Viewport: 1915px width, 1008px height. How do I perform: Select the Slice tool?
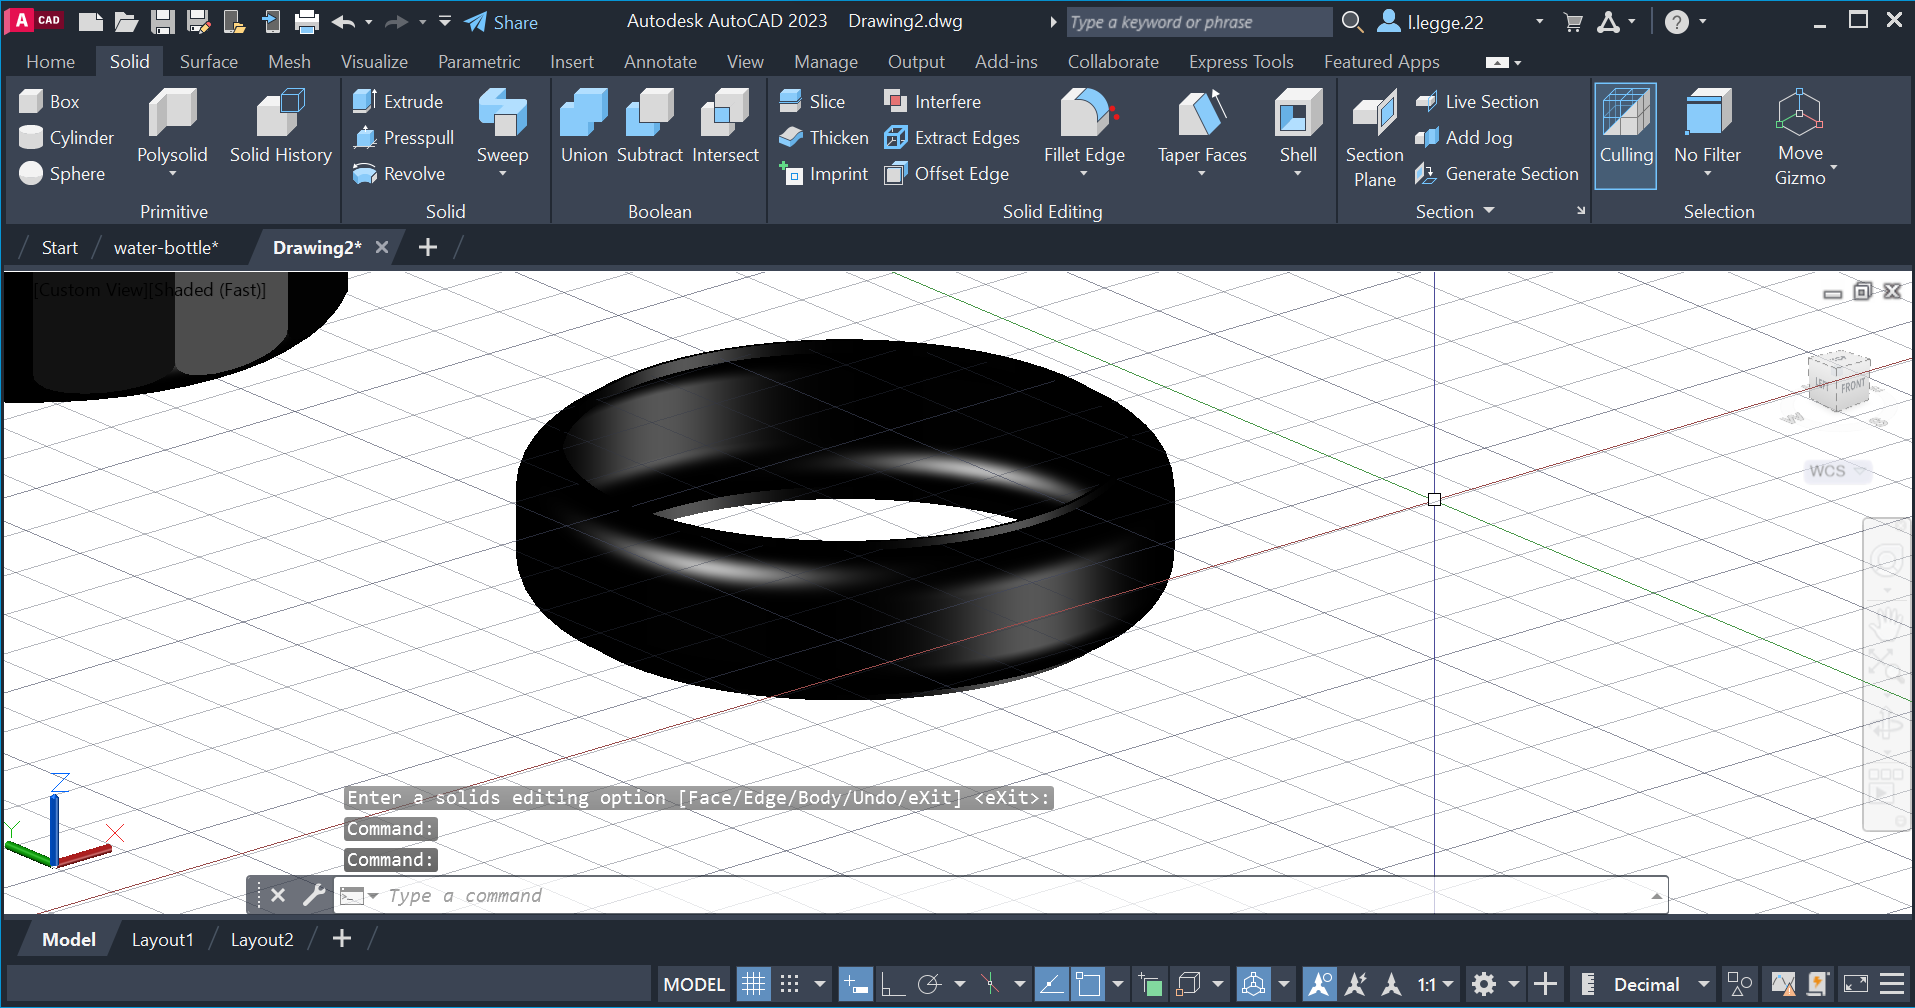[812, 101]
